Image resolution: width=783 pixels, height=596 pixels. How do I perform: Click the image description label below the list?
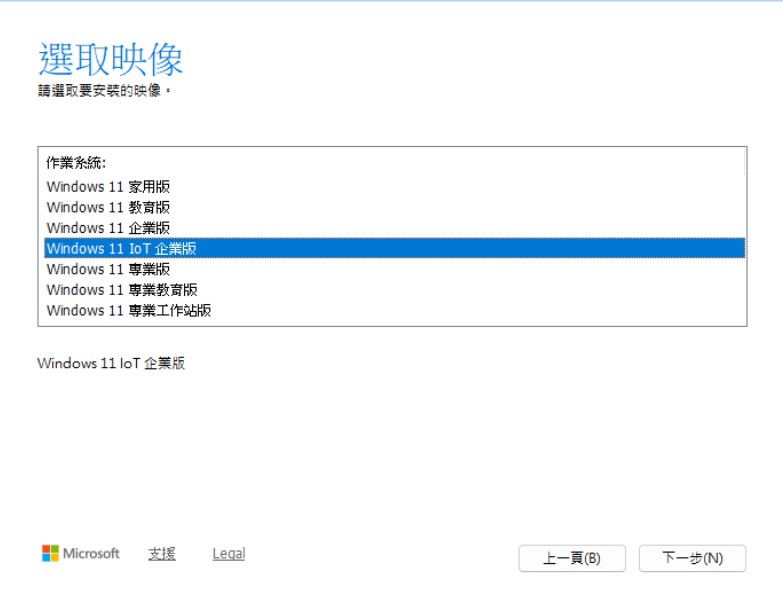click(x=111, y=363)
